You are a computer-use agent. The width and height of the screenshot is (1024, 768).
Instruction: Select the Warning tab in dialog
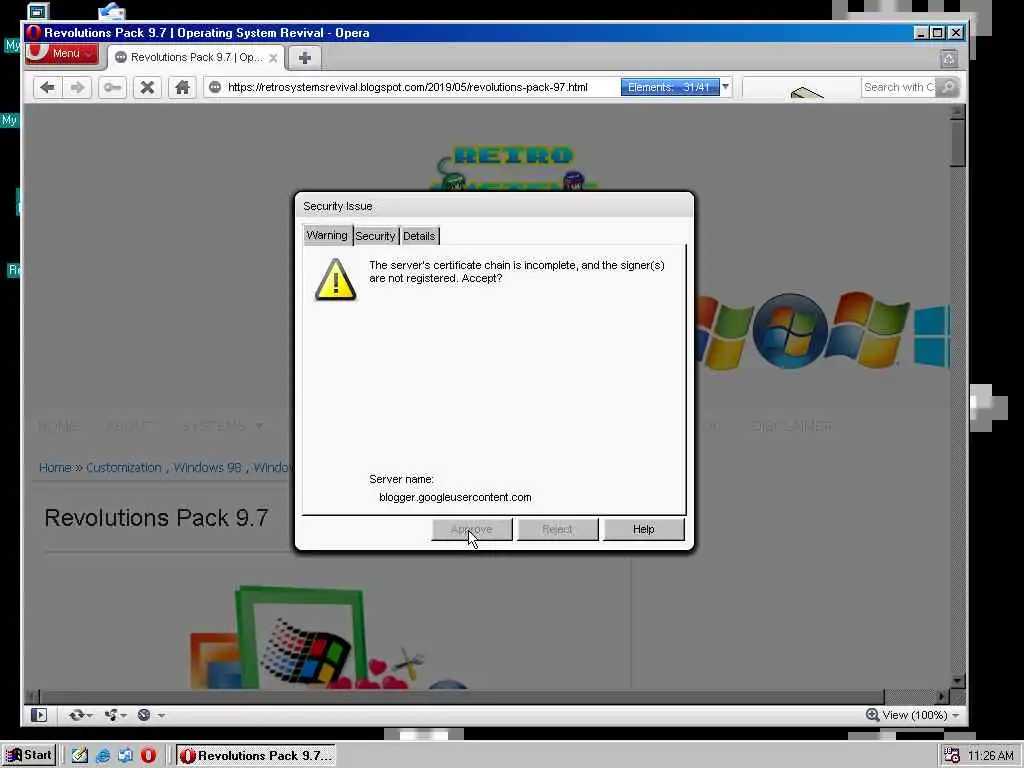(x=327, y=235)
